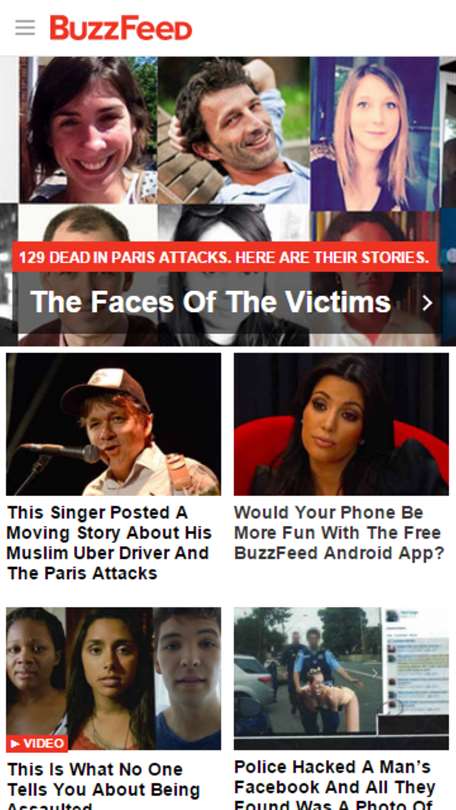The image size is (456, 810).
Task: Click the reclining man victim photo
Action: pos(234,129)
